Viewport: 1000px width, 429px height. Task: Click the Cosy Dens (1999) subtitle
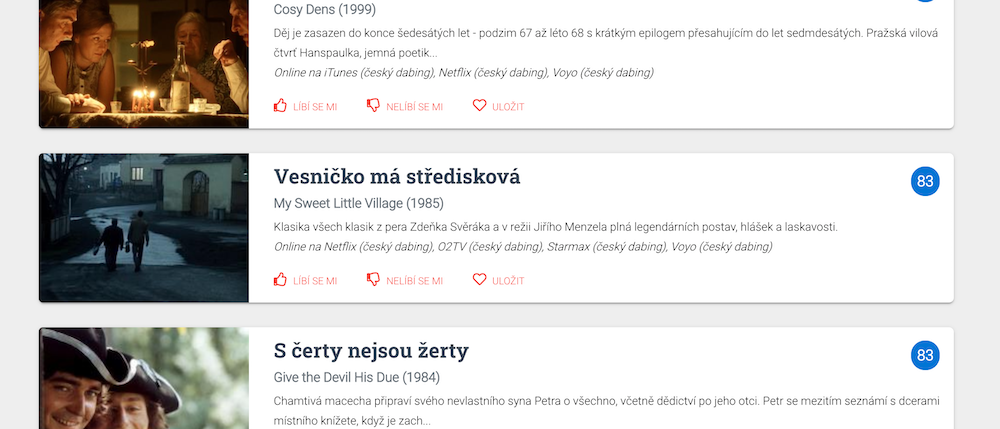click(x=325, y=10)
